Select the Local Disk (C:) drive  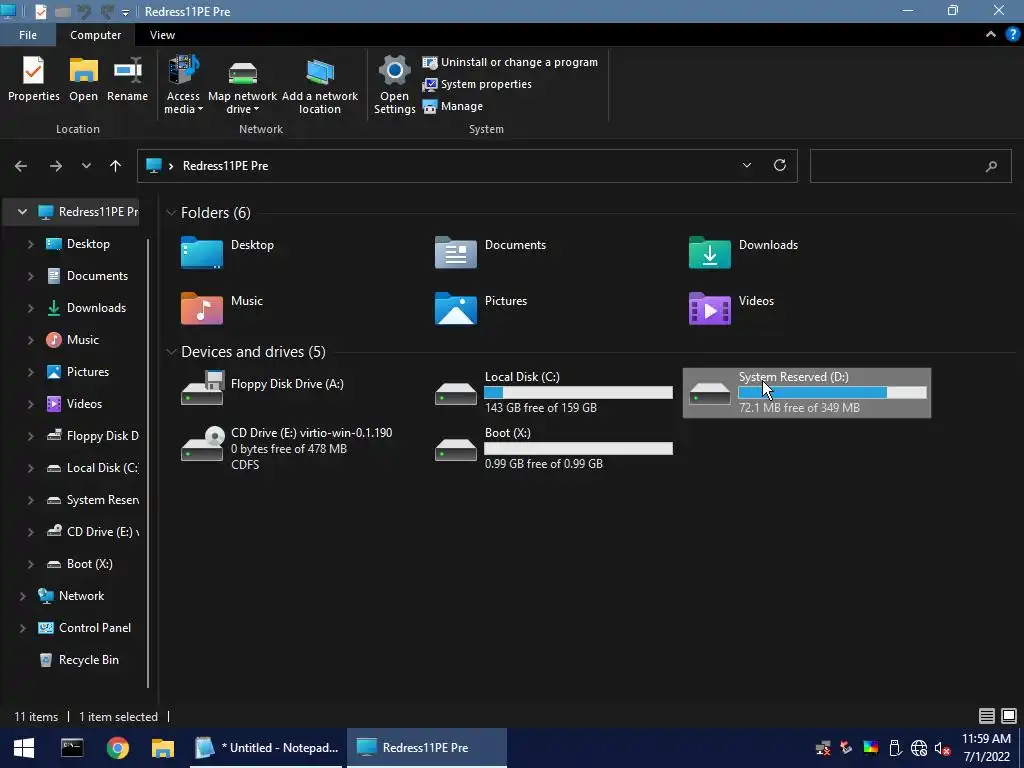(554, 392)
